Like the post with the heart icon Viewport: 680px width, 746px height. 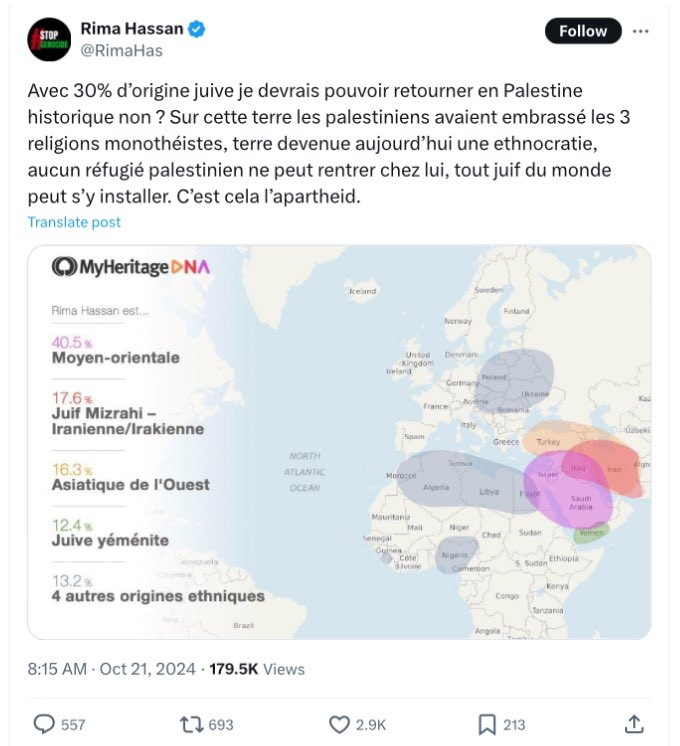(340, 724)
